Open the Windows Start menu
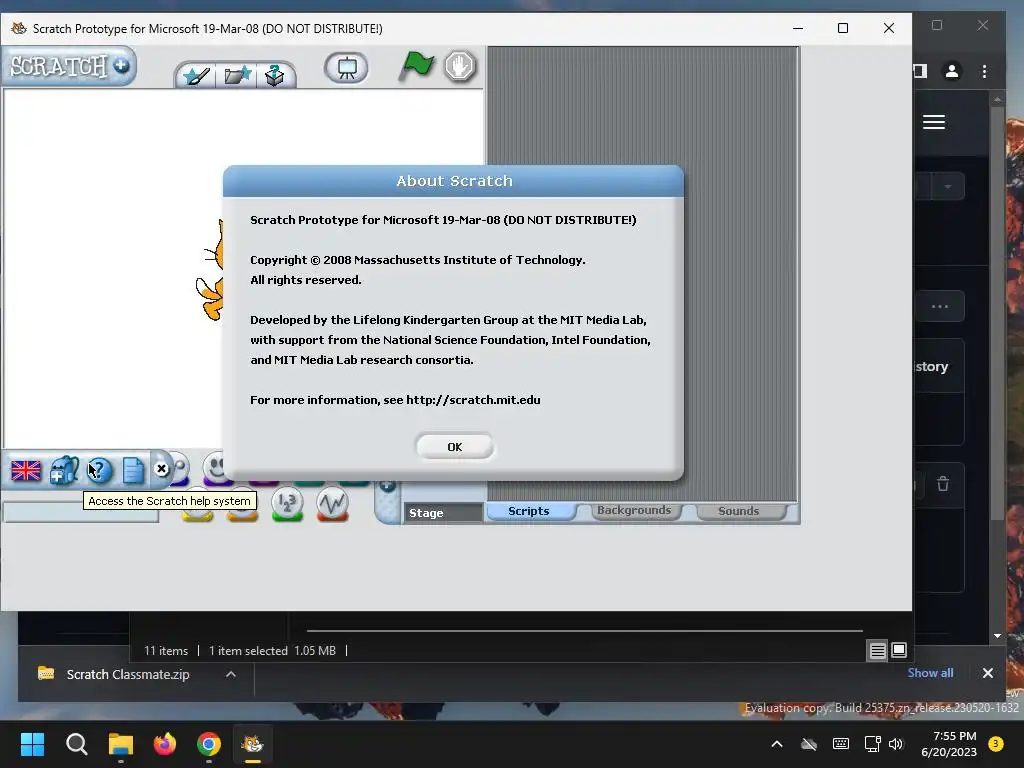Image resolution: width=1024 pixels, height=768 pixels. (x=32, y=744)
